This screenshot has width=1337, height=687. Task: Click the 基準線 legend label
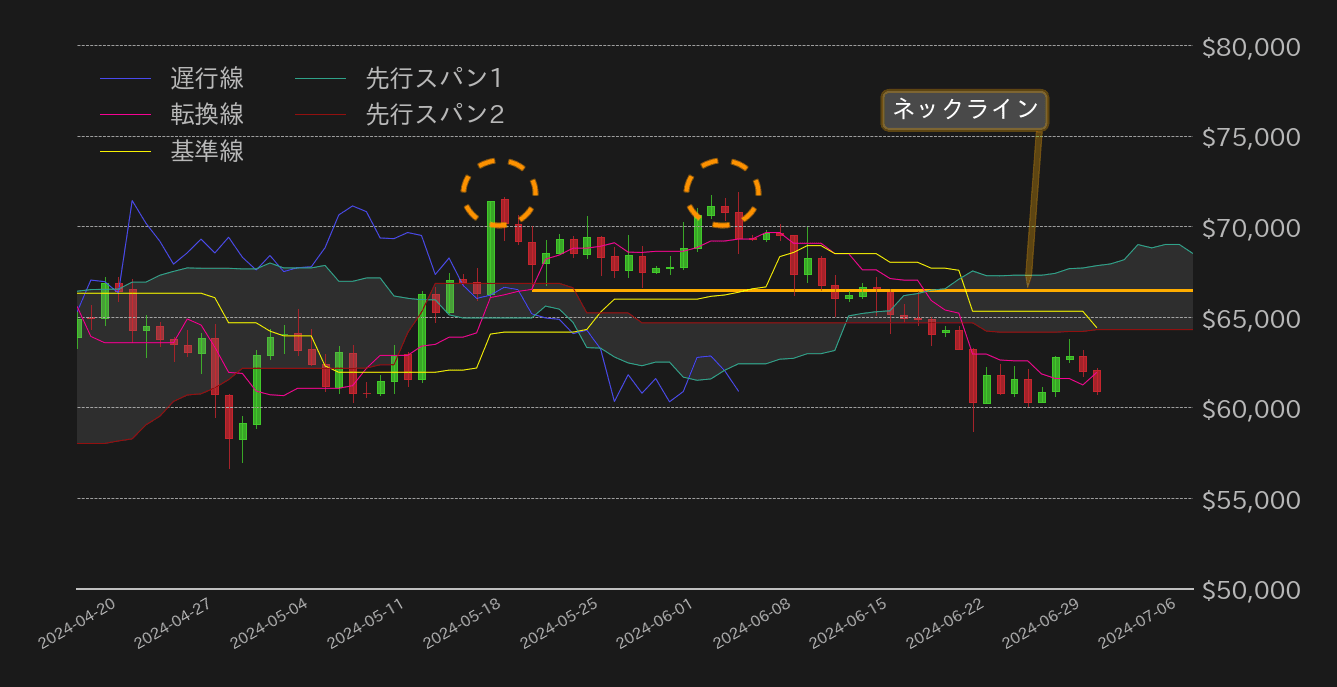point(206,152)
